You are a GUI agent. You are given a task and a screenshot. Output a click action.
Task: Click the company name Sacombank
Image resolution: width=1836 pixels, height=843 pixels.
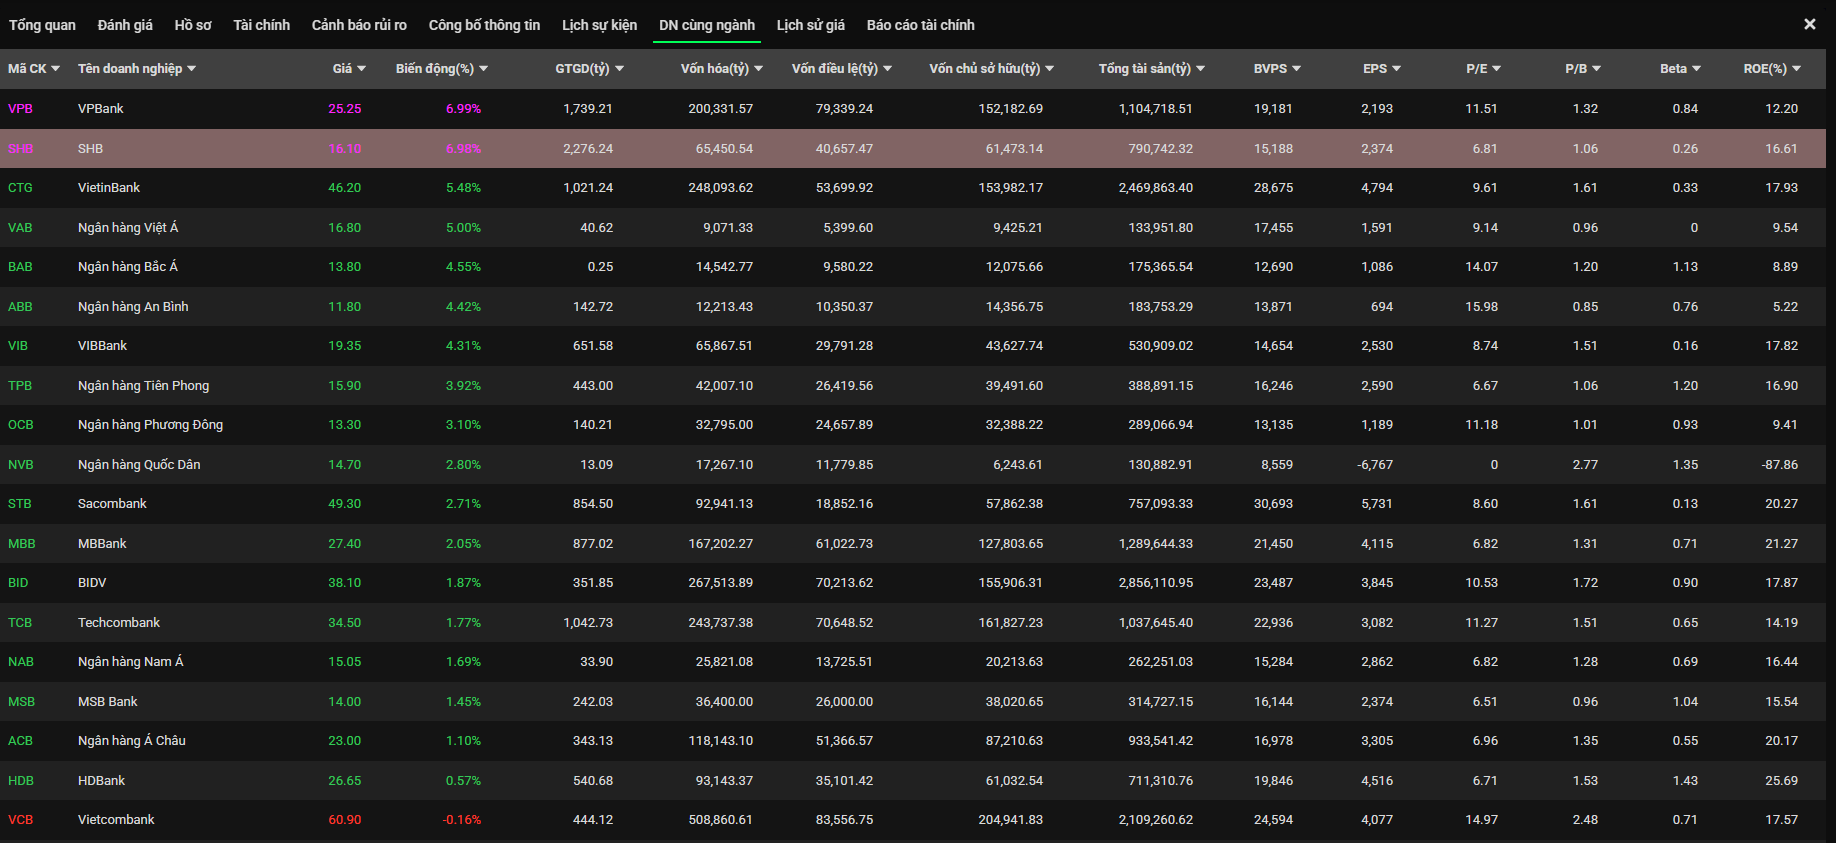coord(112,504)
